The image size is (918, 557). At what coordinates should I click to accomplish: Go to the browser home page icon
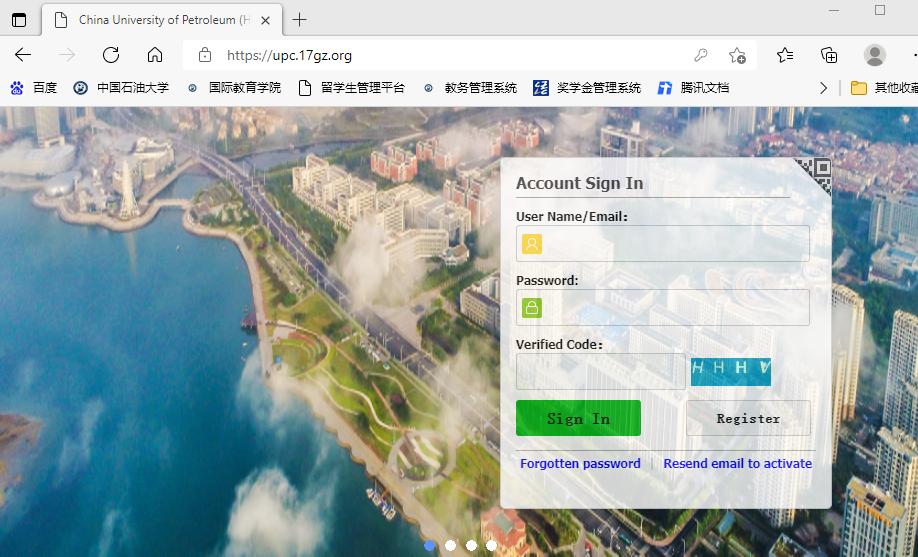pyautogui.click(x=155, y=55)
